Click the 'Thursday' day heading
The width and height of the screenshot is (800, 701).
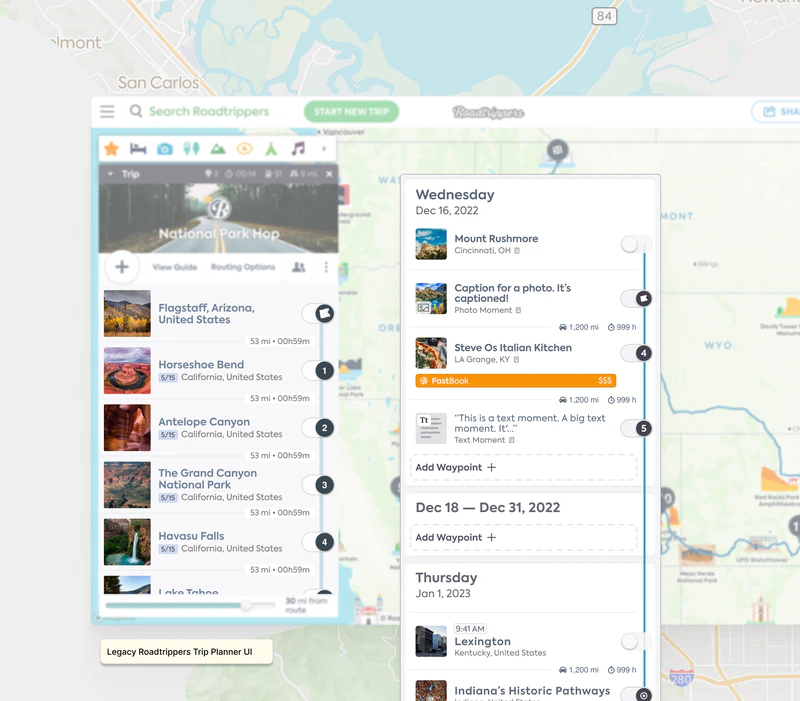click(446, 578)
